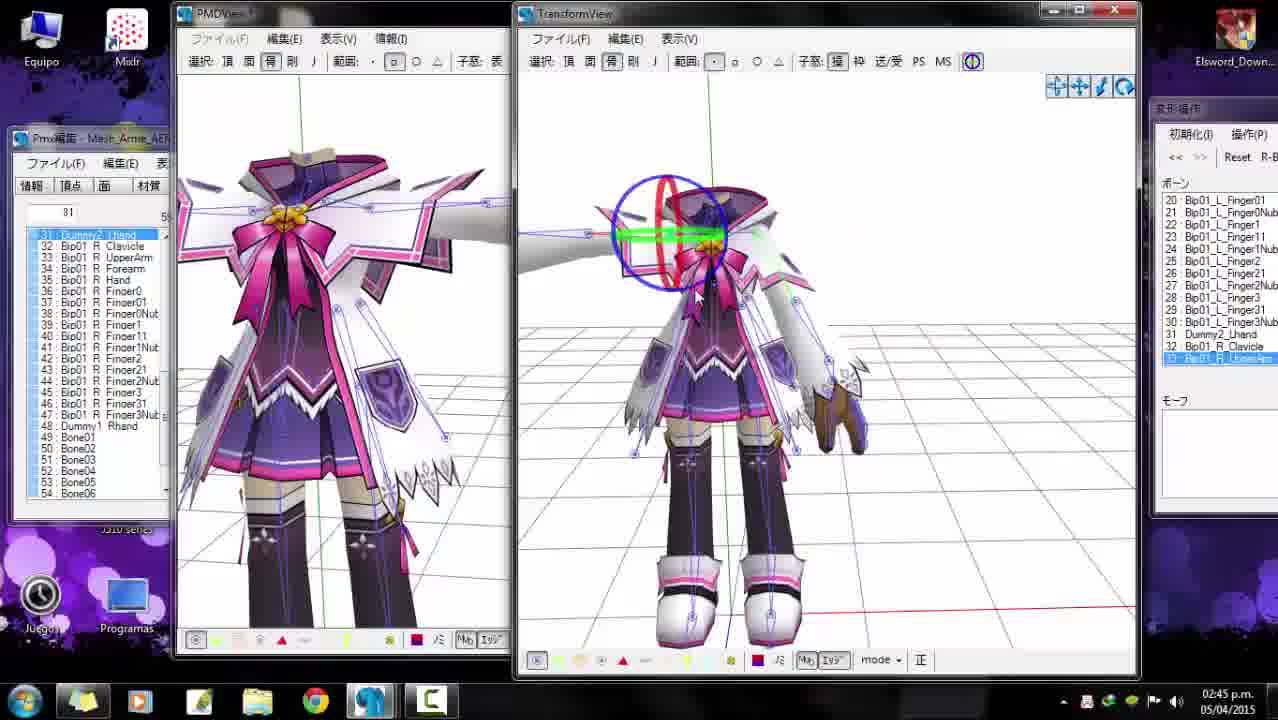1278x720 pixels.
Task: Click the camera move crosshair icon
Action: (1057, 87)
